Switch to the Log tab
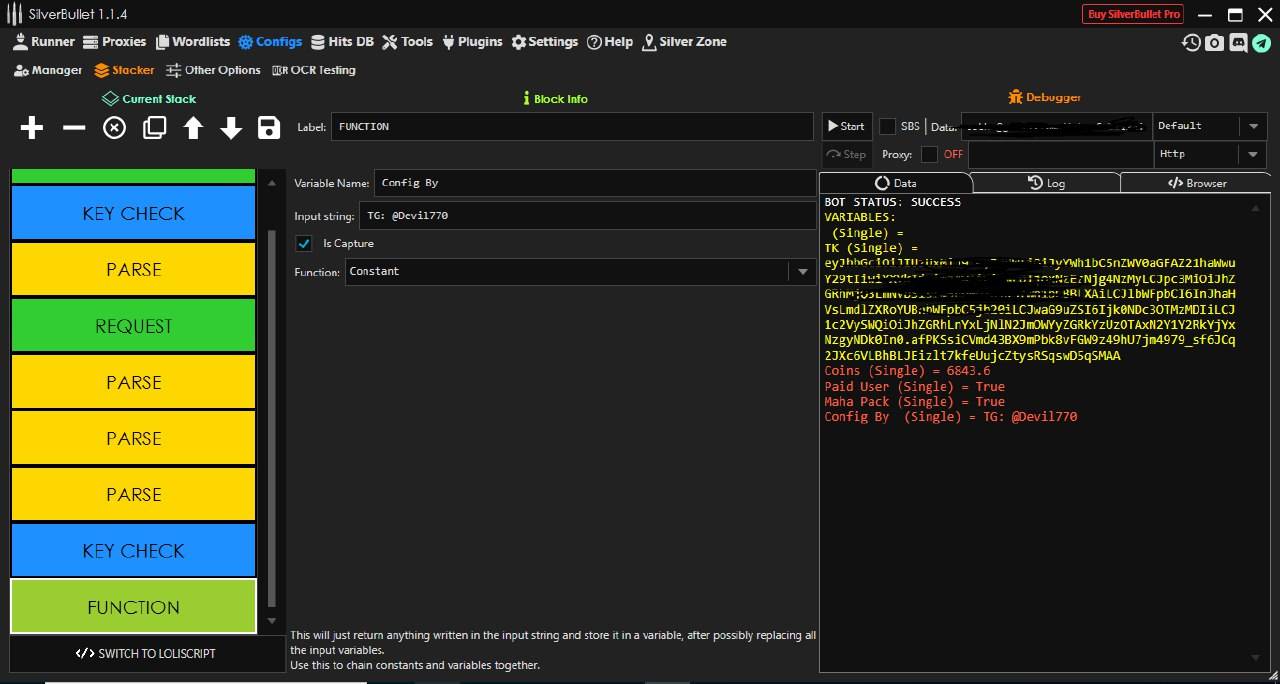Image resolution: width=1280 pixels, height=684 pixels. [1046, 183]
